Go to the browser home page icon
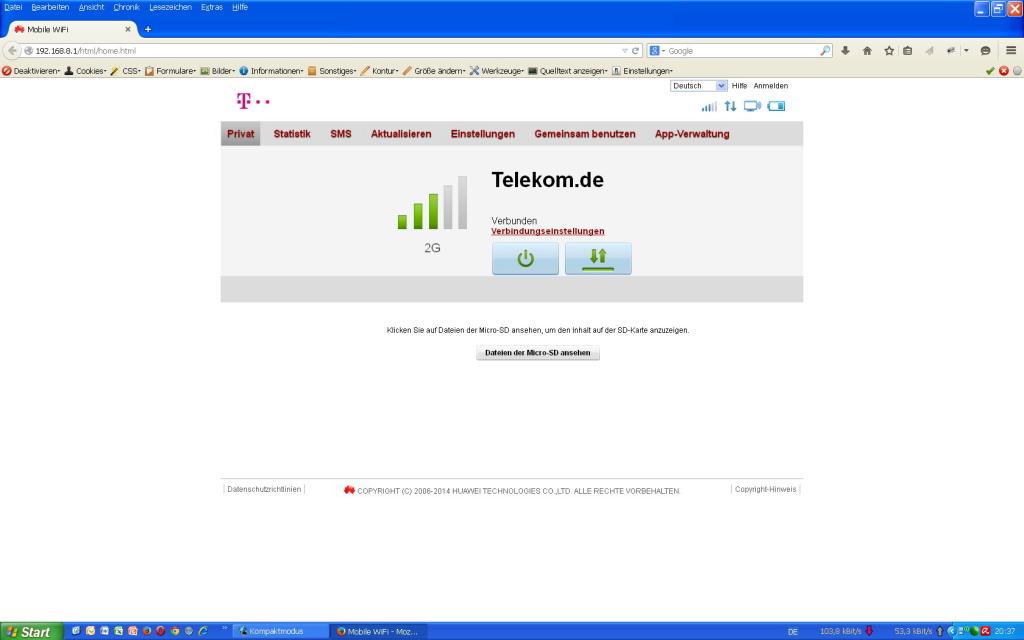1024x640 pixels. [867, 50]
